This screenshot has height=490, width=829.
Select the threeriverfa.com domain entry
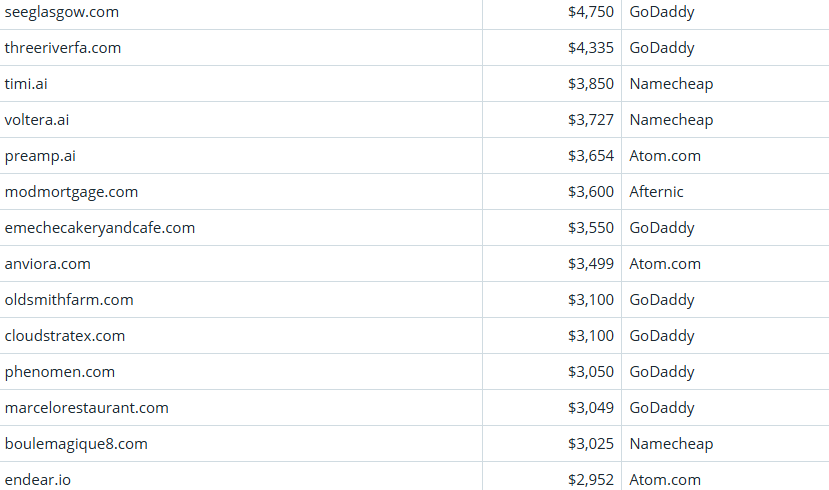pyautogui.click(x=63, y=48)
